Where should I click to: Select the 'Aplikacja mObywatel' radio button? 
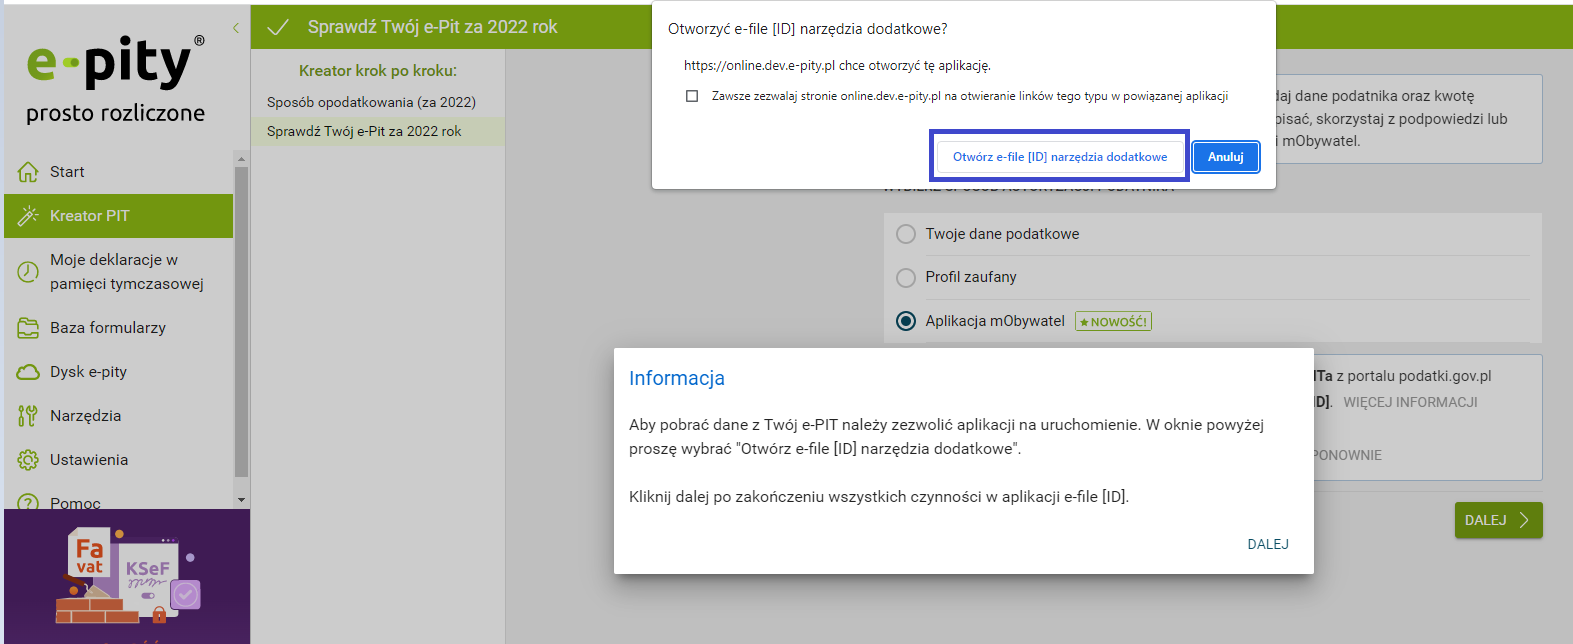tap(906, 321)
